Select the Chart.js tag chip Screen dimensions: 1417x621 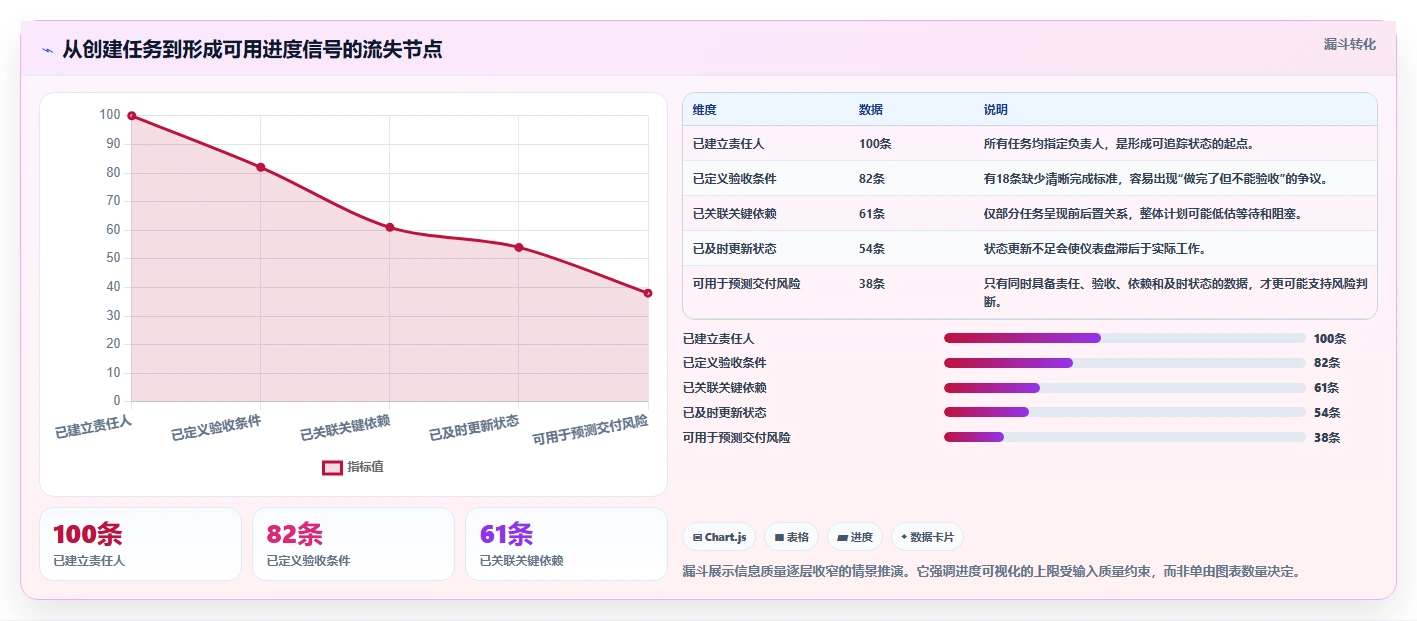719,537
